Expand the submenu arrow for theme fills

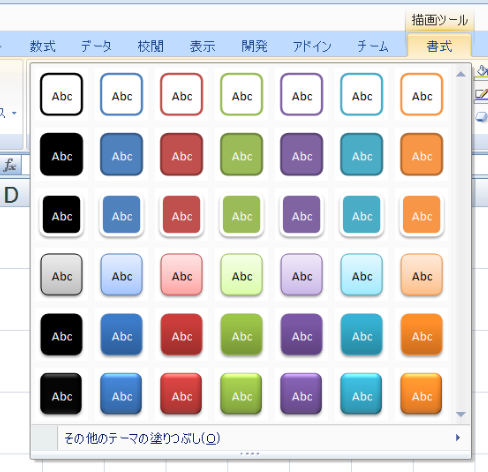(x=458, y=438)
